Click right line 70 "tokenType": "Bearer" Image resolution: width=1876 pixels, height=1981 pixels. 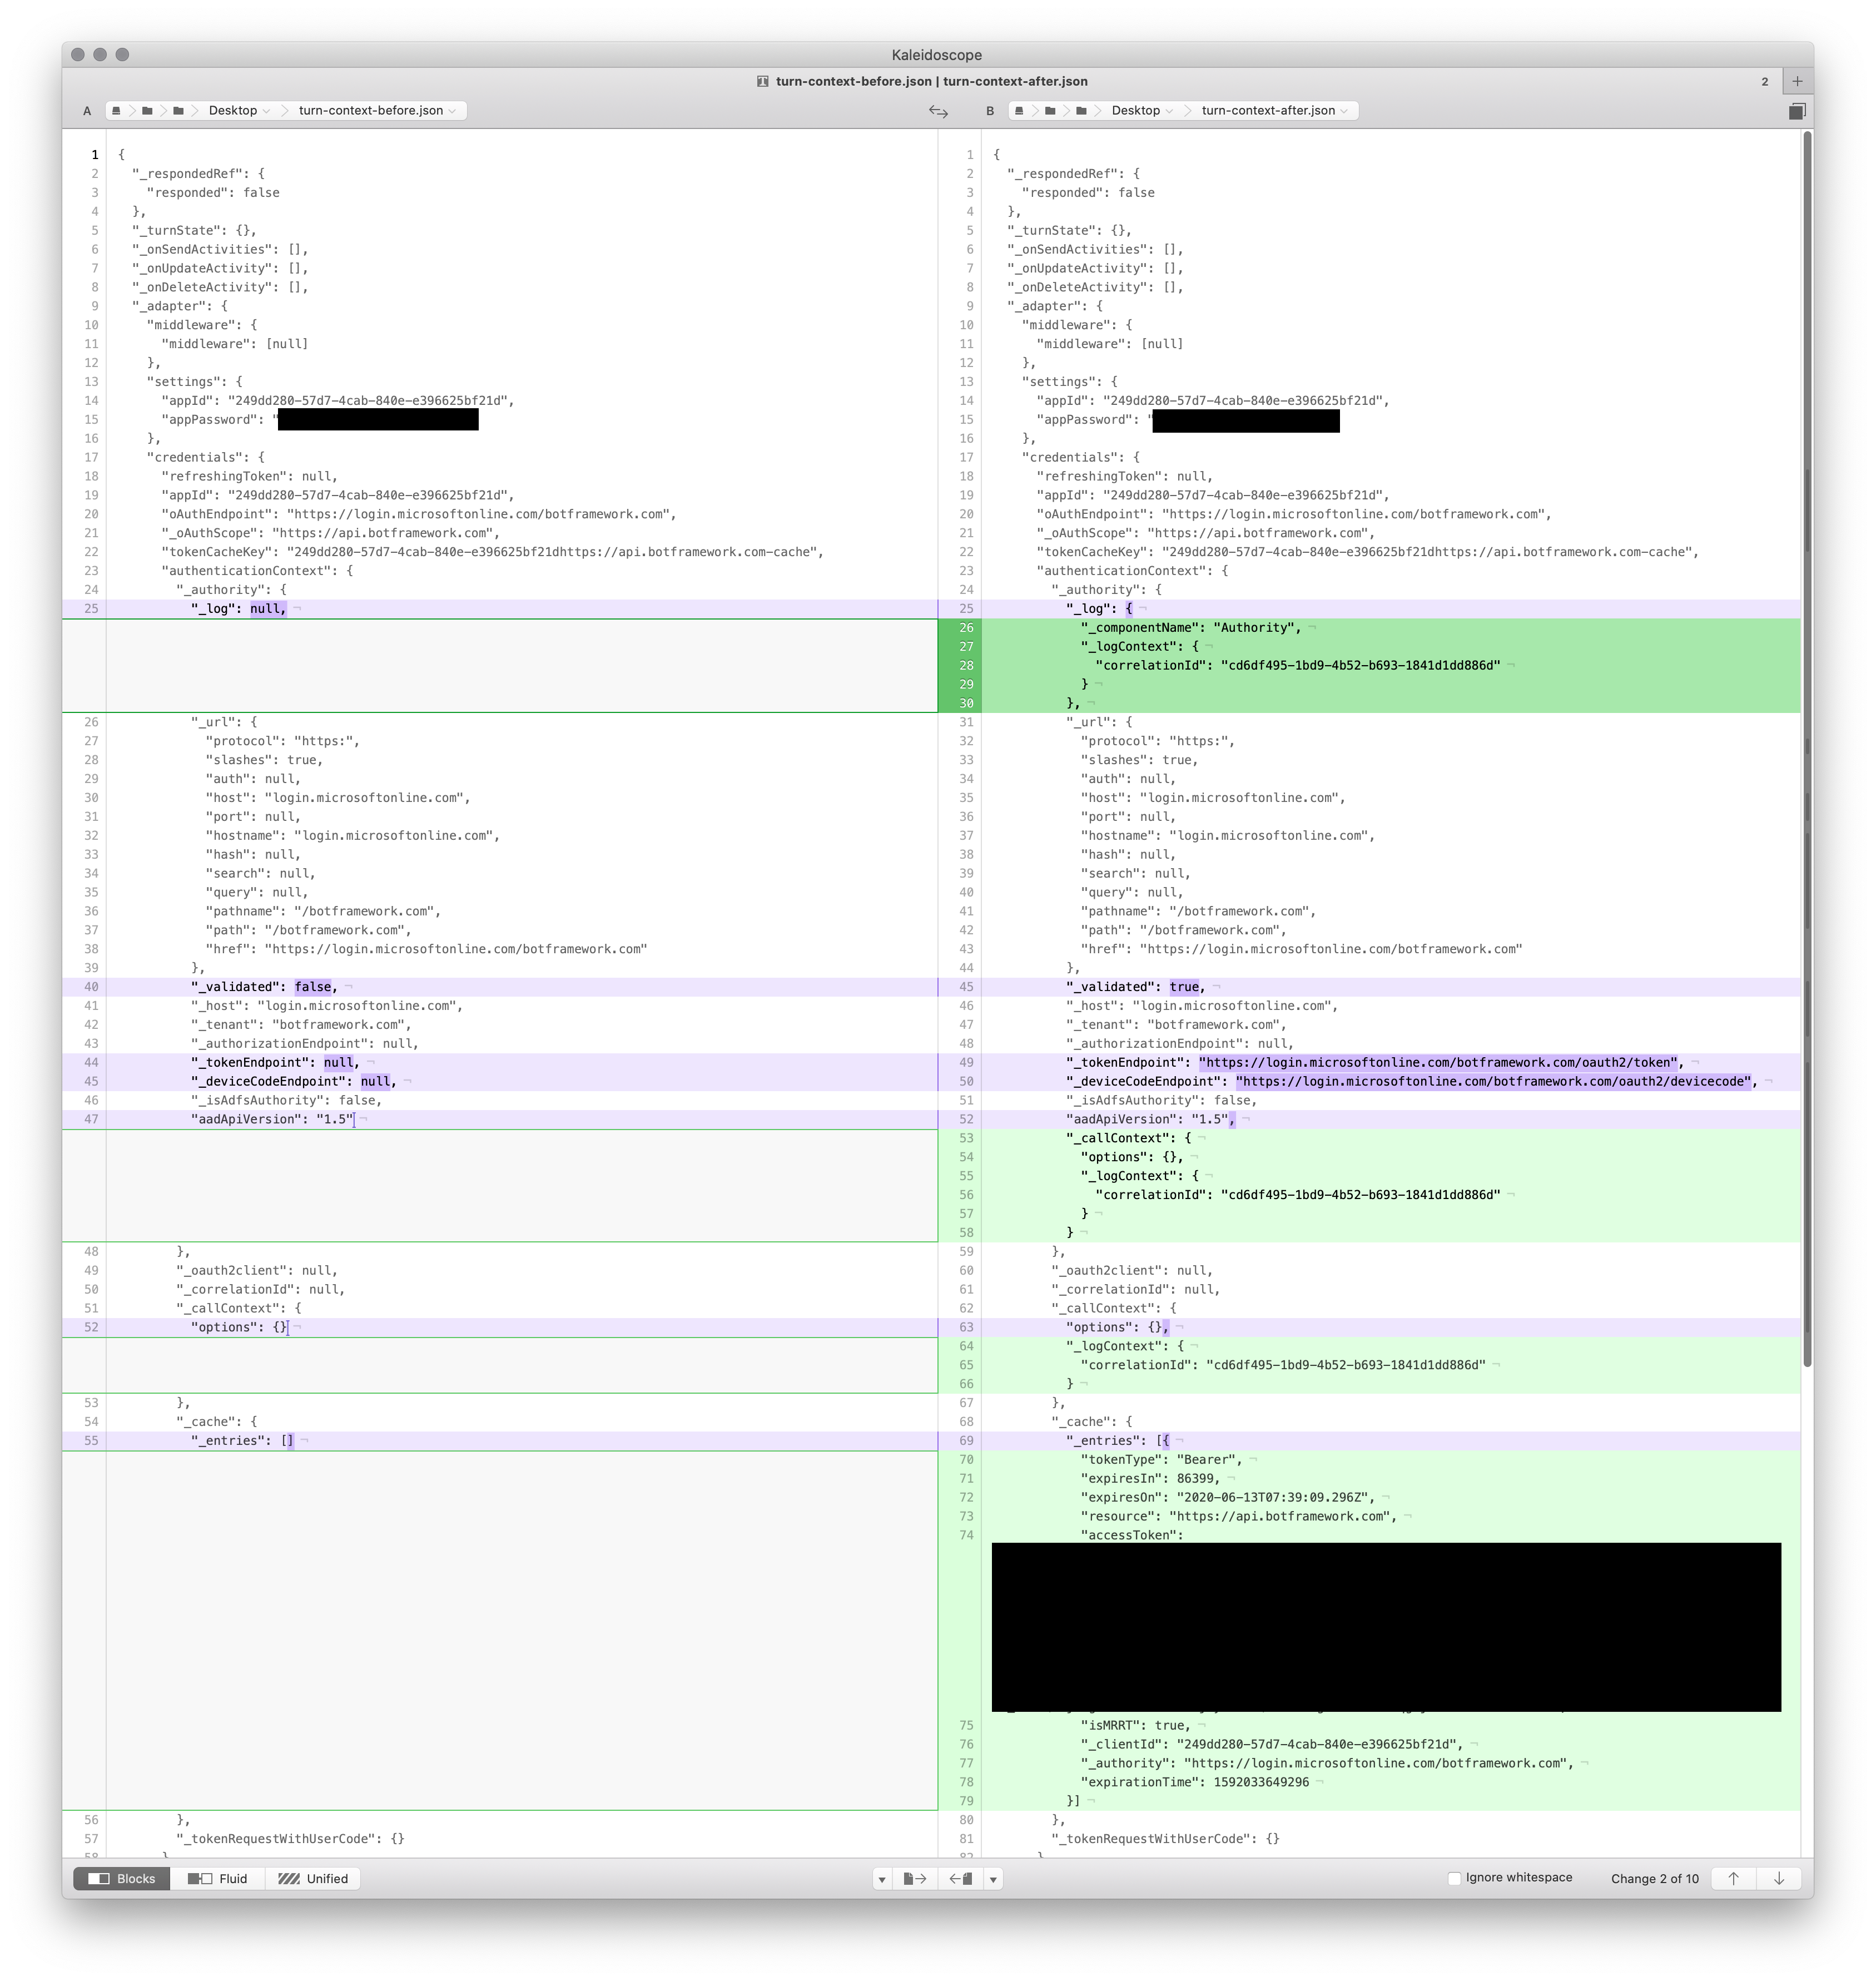coord(1161,1459)
